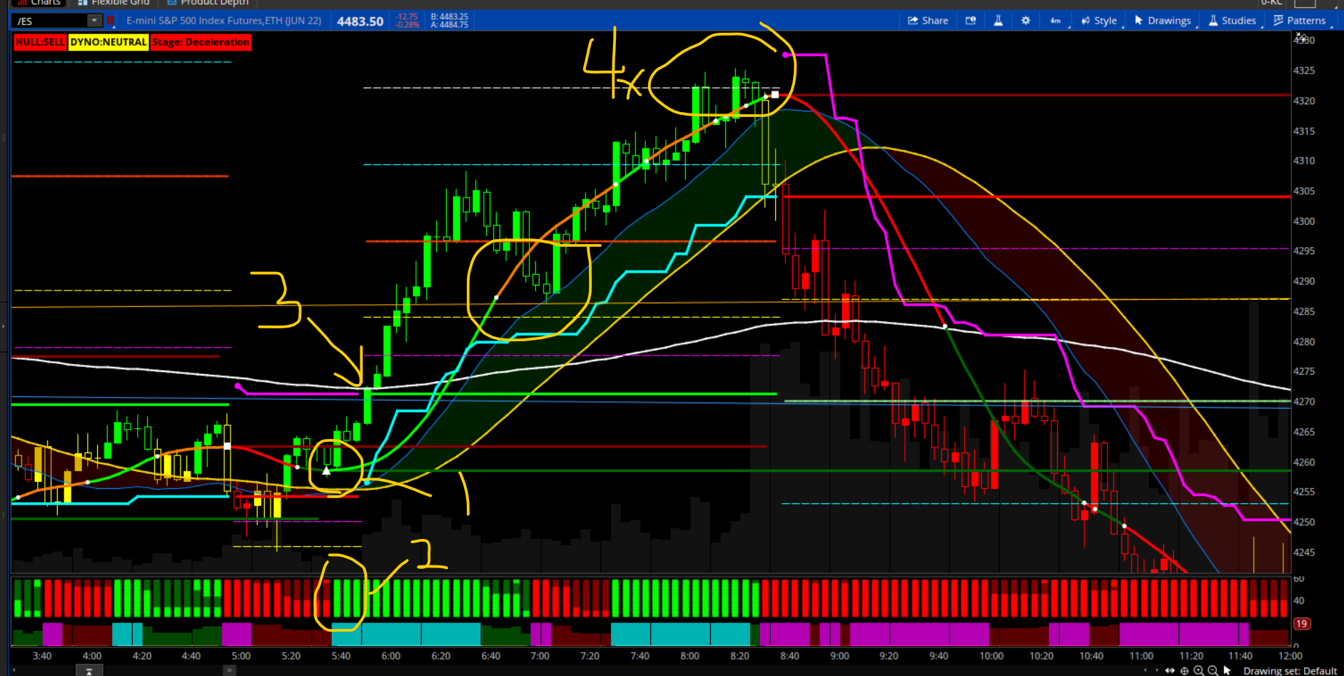Click the pointer cursor icon at bottom right
The width and height of the screenshot is (1344, 676).
pos(1227,671)
